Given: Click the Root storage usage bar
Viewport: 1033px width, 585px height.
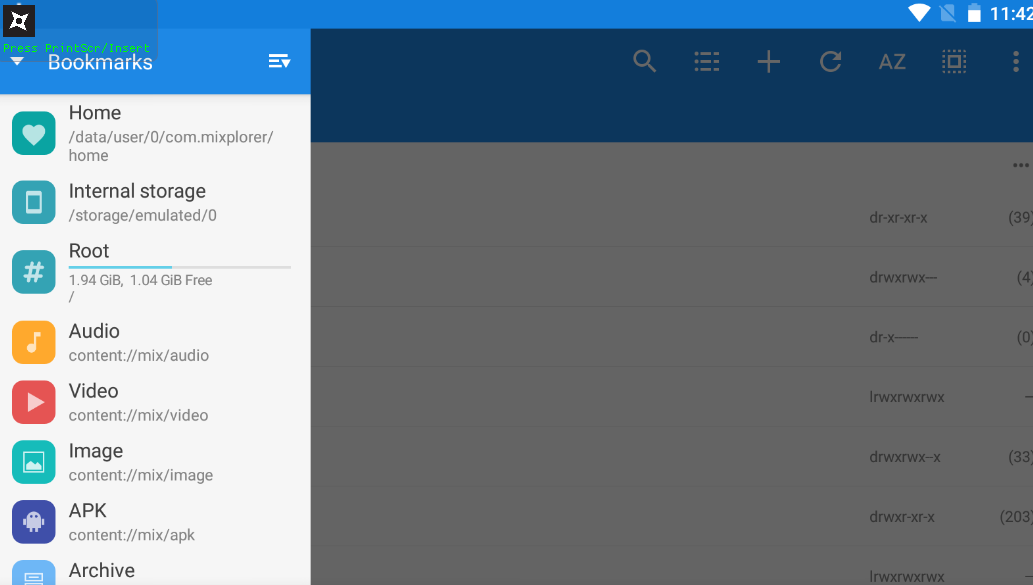Looking at the screenshot, I should (180, 267).
